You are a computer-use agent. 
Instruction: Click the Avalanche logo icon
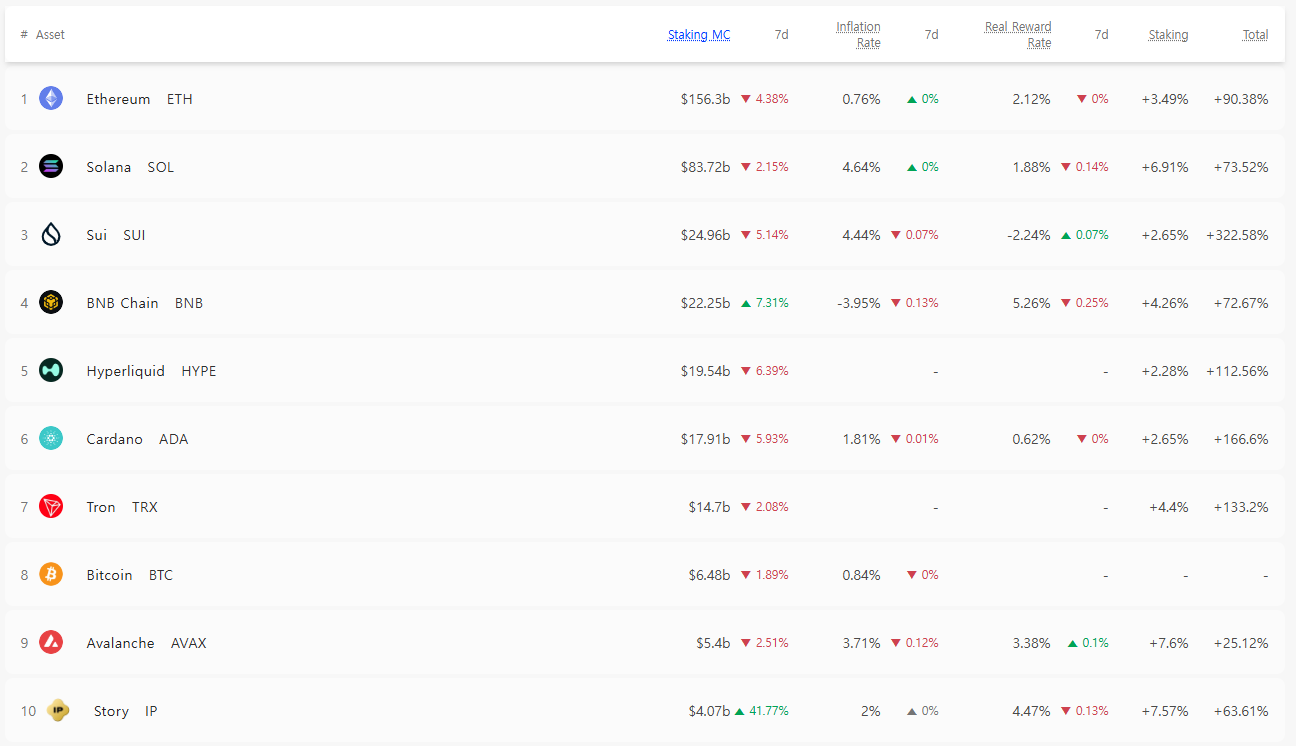[x=51, y=643]
